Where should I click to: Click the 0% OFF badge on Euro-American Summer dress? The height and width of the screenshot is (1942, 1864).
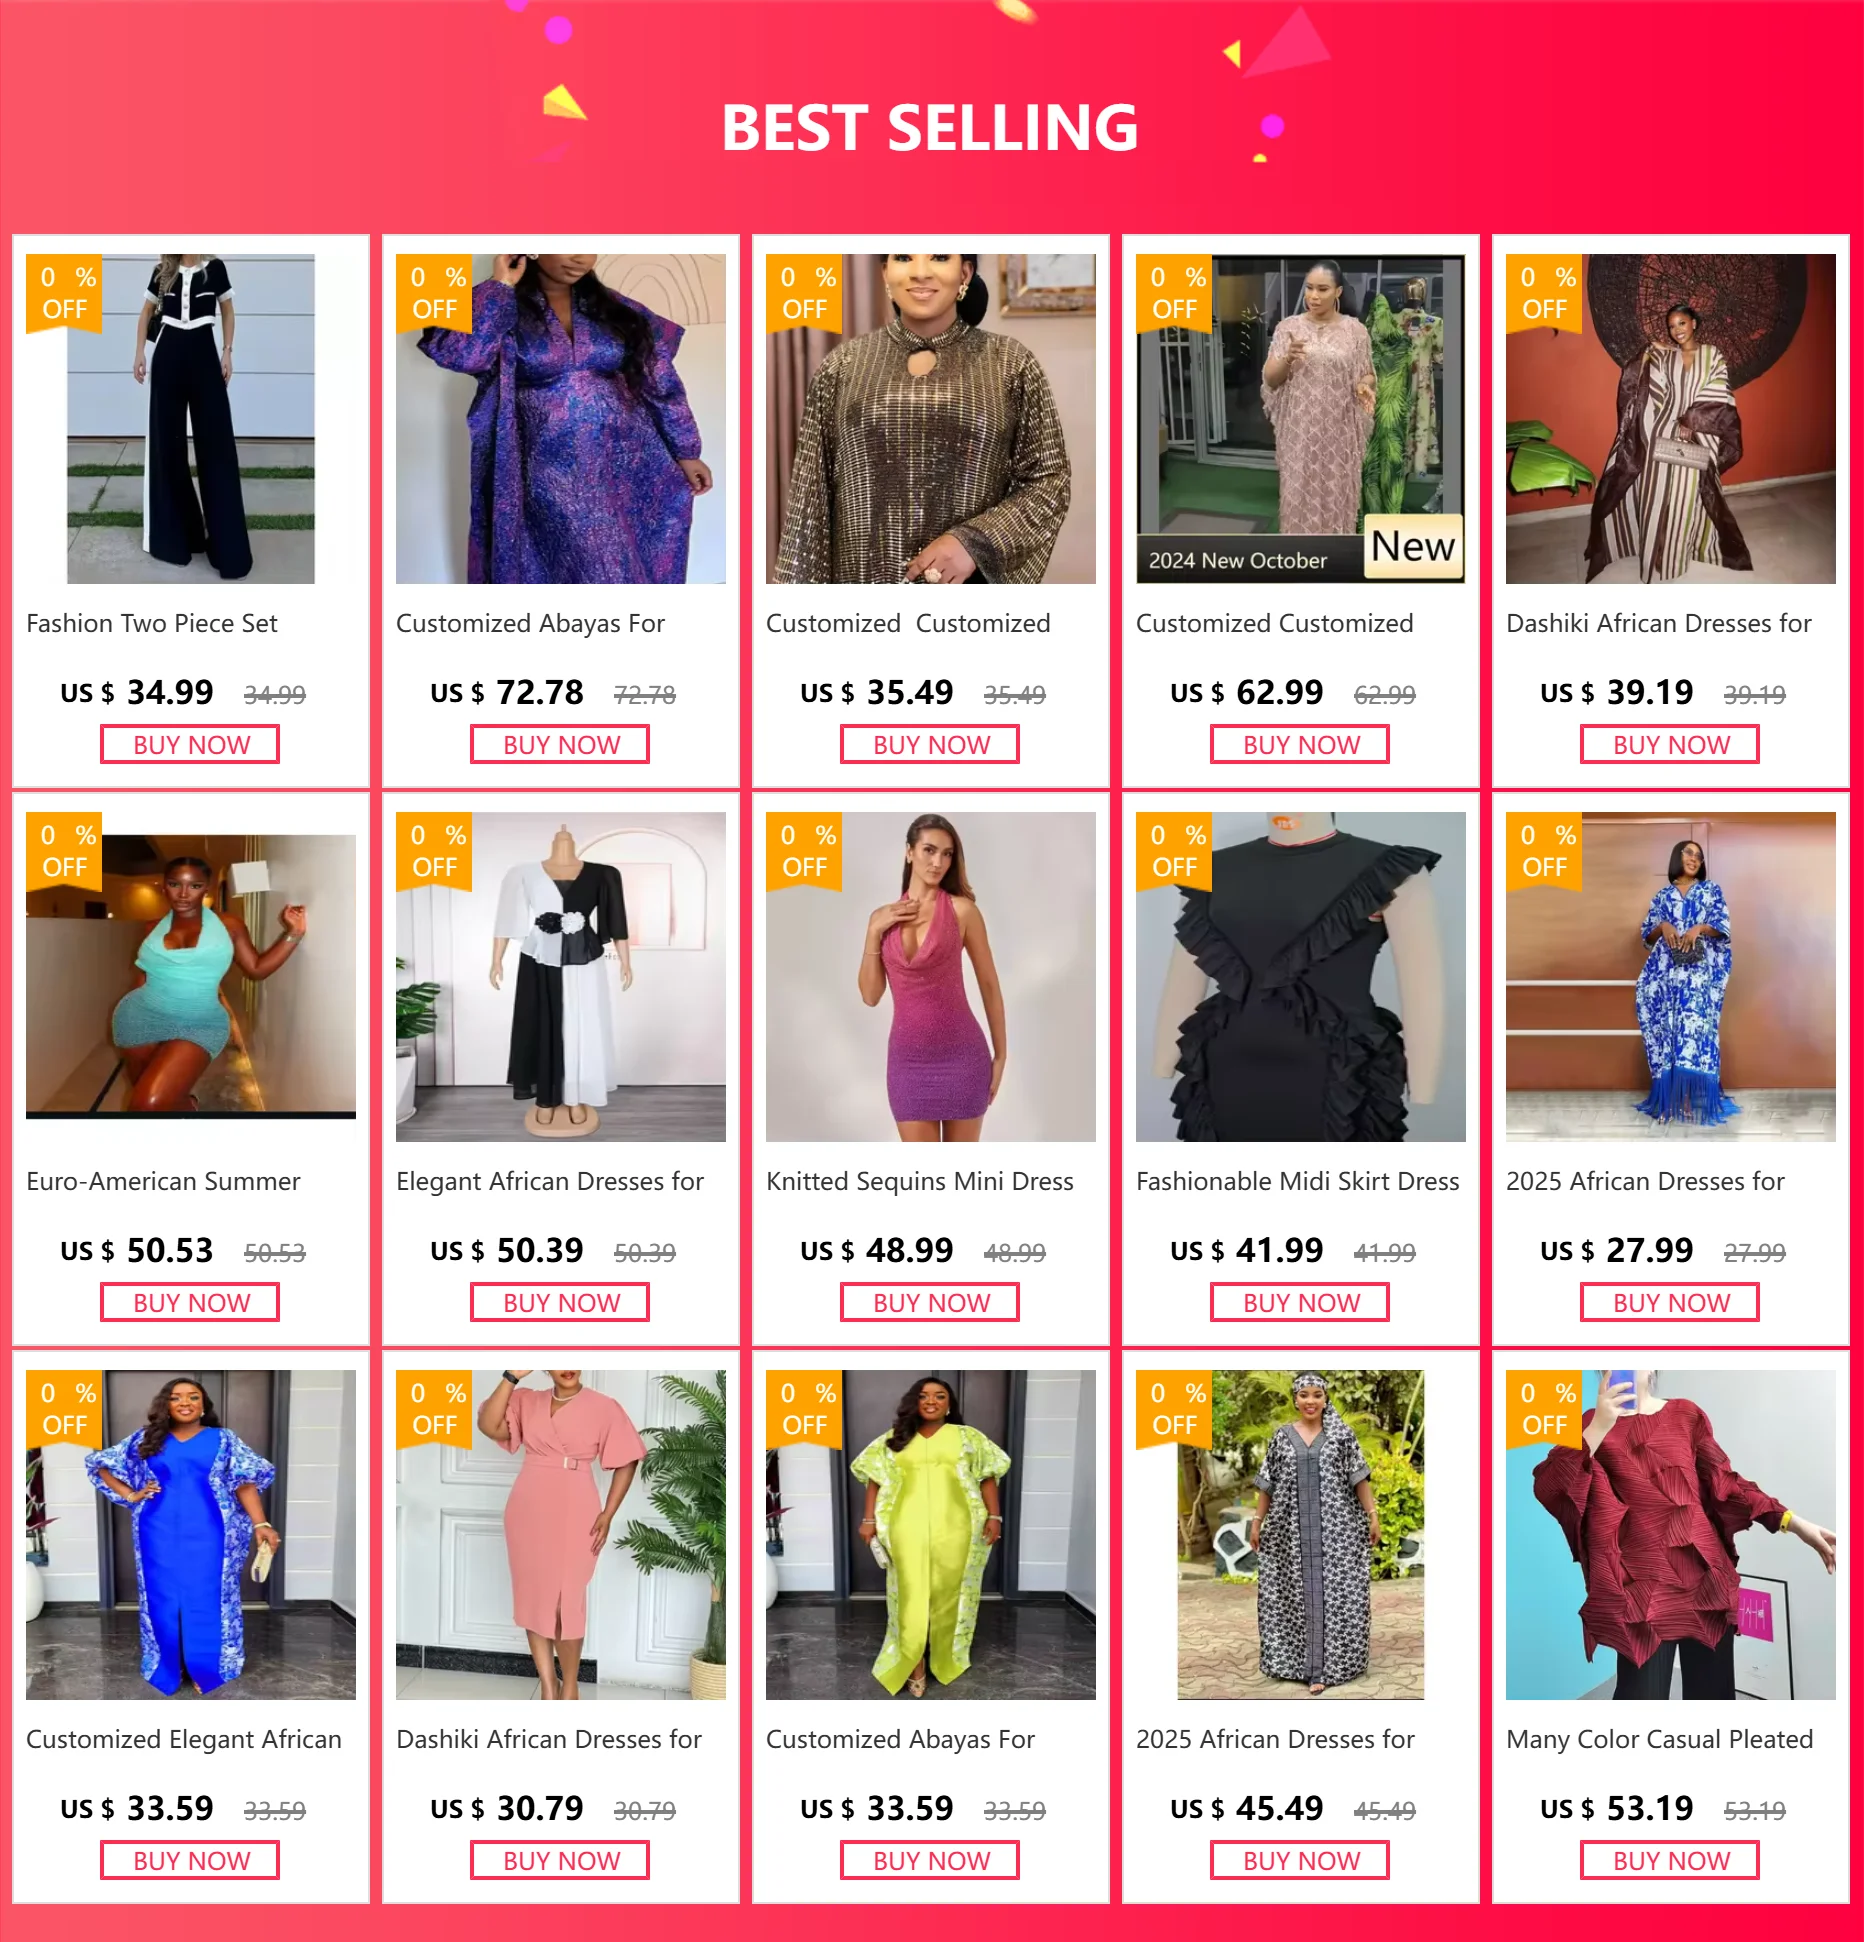click(x=65, y=851)
